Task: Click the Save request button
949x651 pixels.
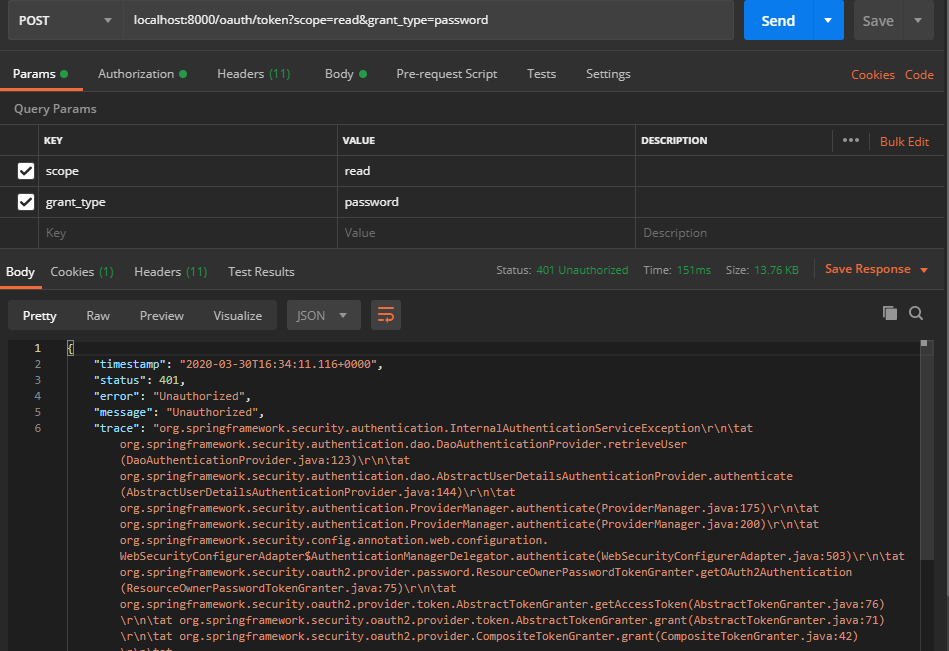Action: pyautogui.click(x=878, y=21)
